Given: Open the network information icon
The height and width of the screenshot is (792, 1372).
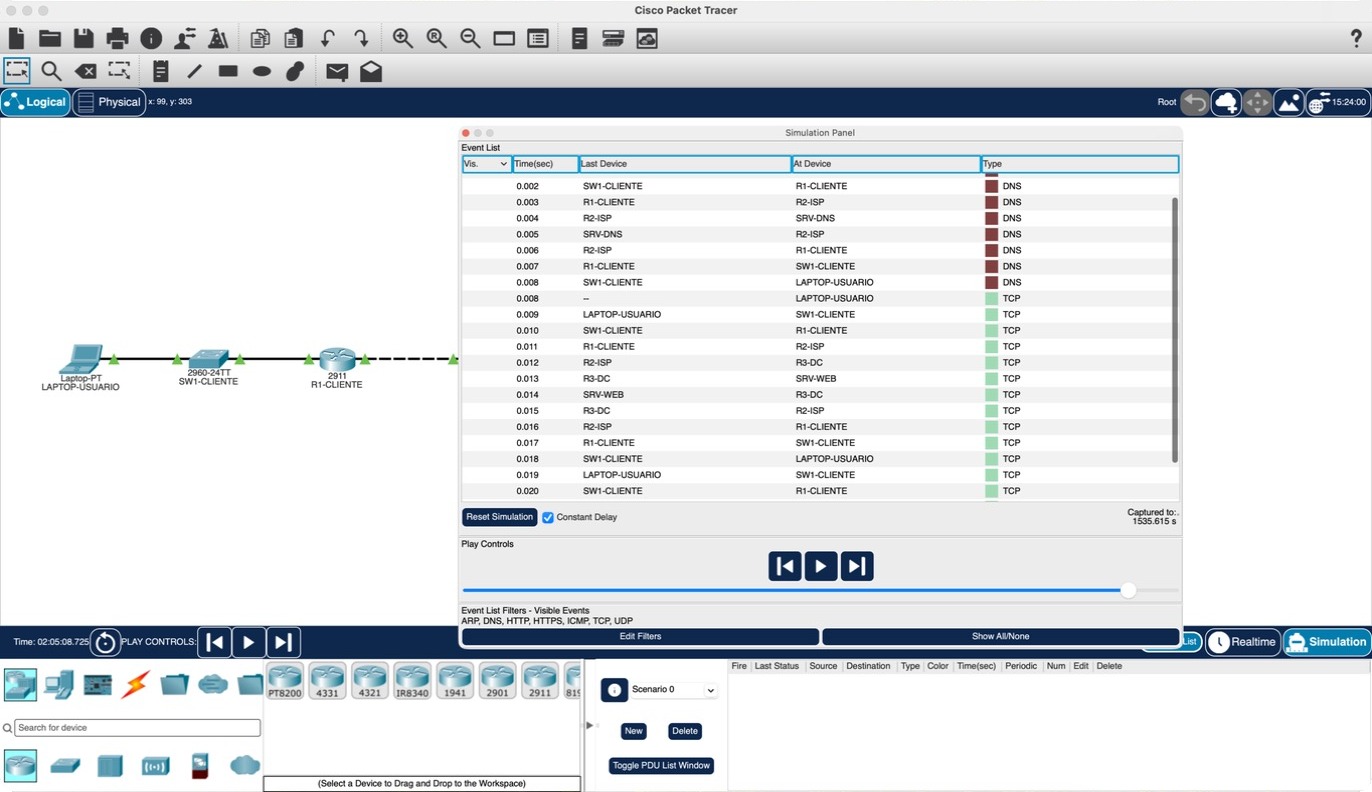Looking at the screenshot, I should pyautogui.click(x=151, y=39).
